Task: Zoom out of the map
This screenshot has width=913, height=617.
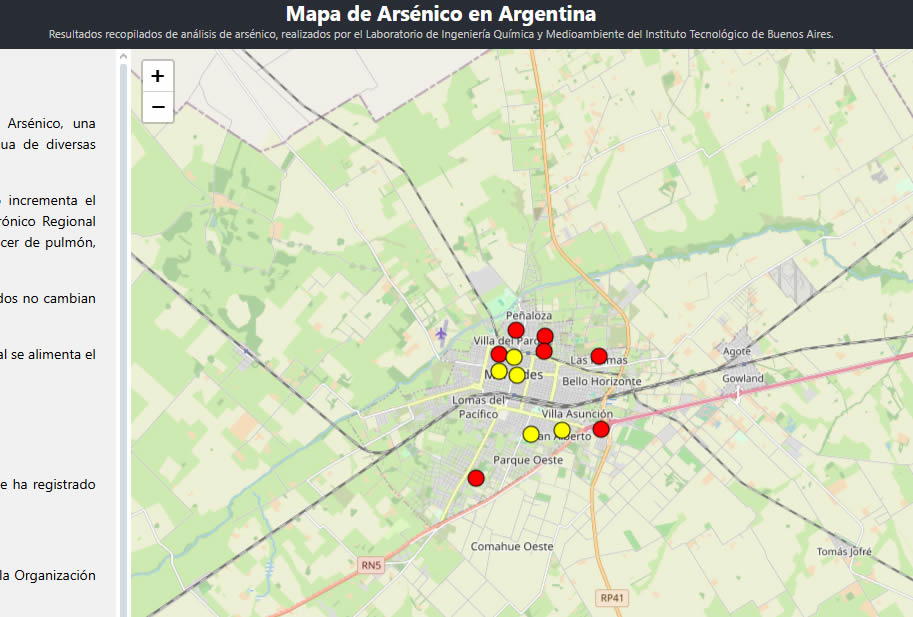Action: [x=158, y=107]
